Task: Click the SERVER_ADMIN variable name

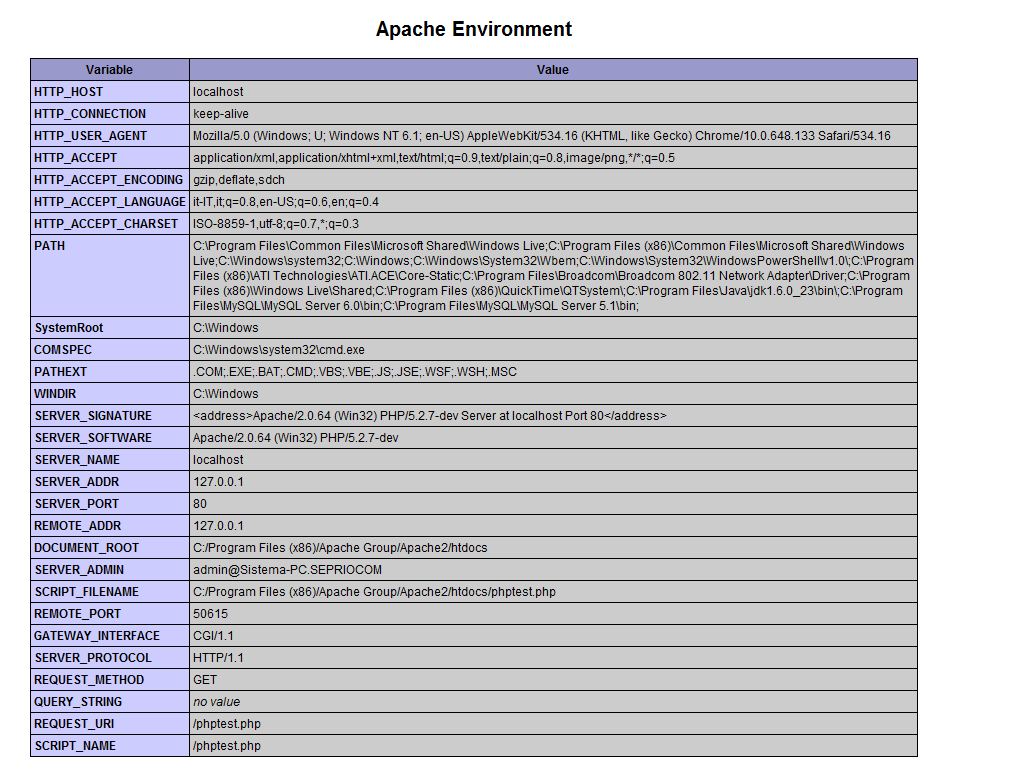Action: coord(79,570)
